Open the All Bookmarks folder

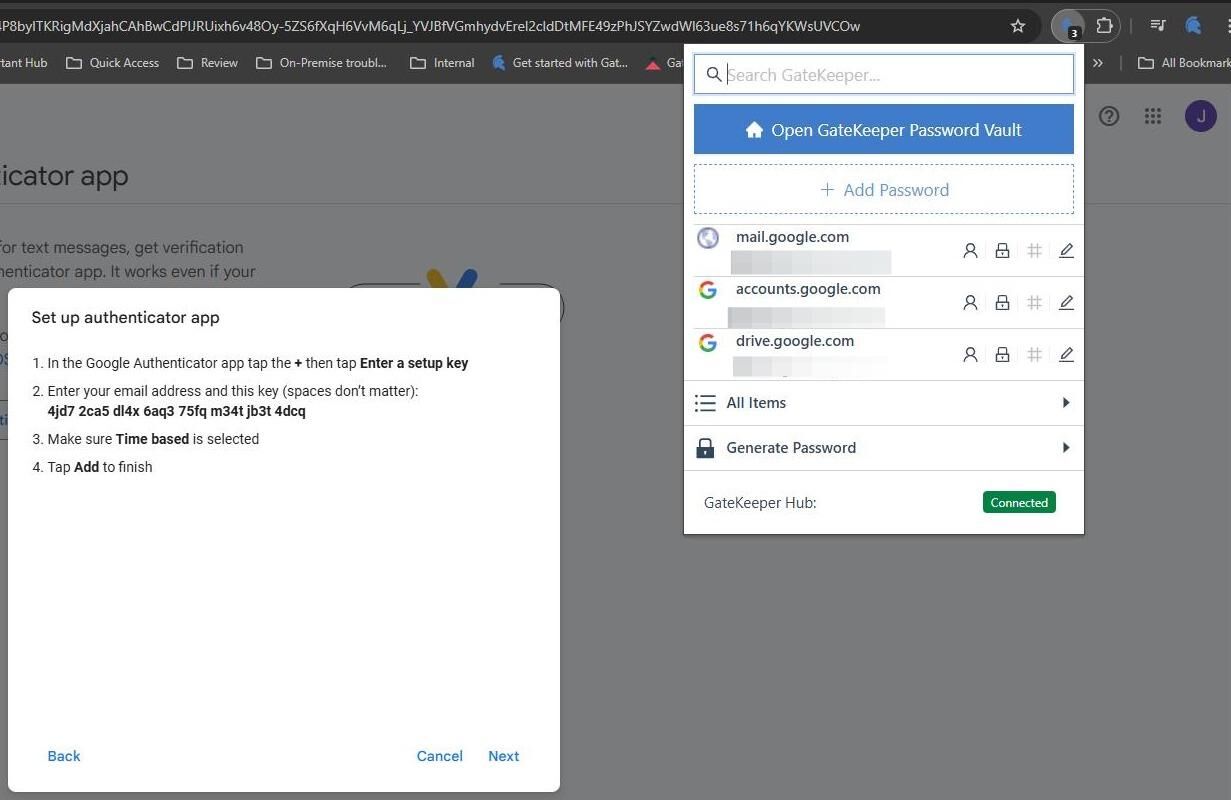pos(1184,63)
